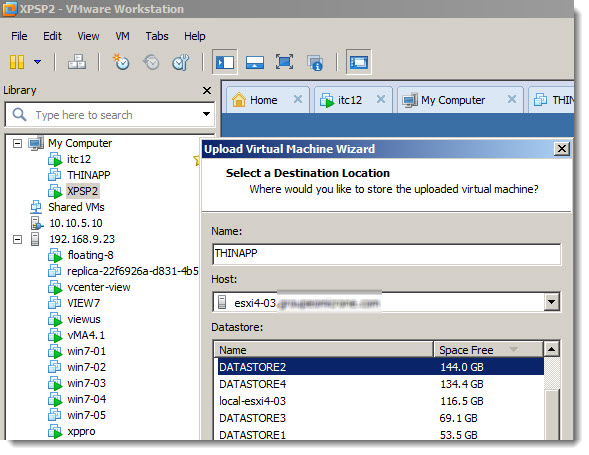Close the itc12 tab
This screenshot has width=589, height=455.
pyautogui.click(x=381, y=99)
